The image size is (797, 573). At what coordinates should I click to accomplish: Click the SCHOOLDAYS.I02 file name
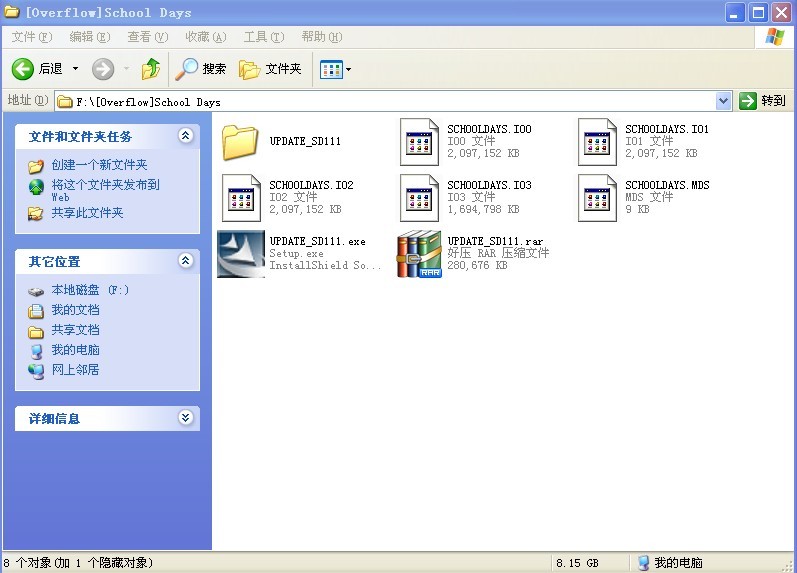311,185
